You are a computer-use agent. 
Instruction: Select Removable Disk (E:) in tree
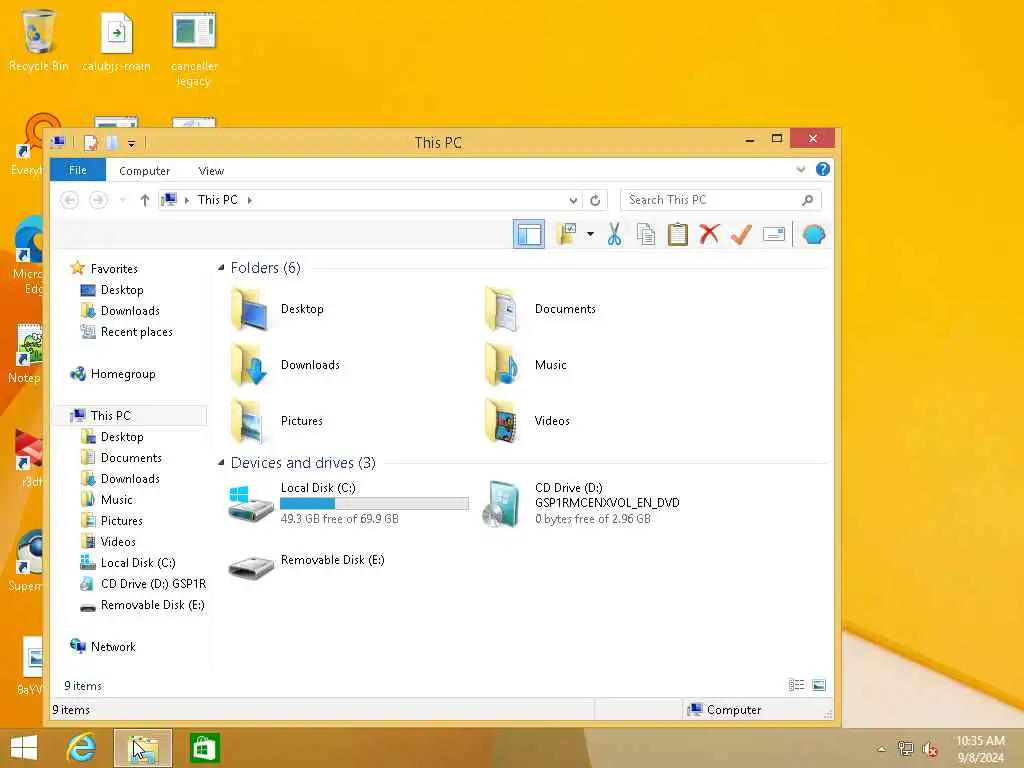point(142,605)
